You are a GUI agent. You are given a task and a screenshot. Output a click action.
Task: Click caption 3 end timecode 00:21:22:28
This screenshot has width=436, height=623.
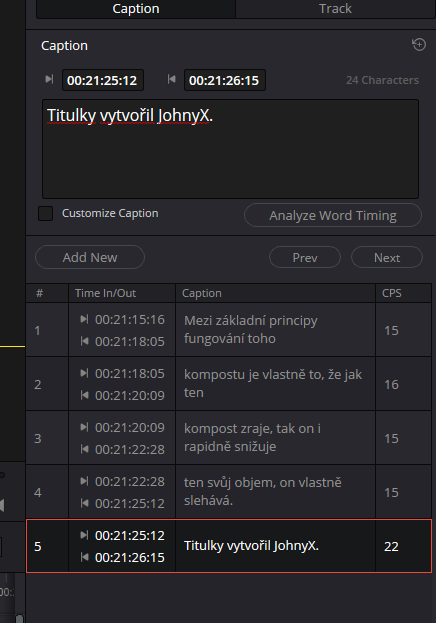click(x=130, y=449)
